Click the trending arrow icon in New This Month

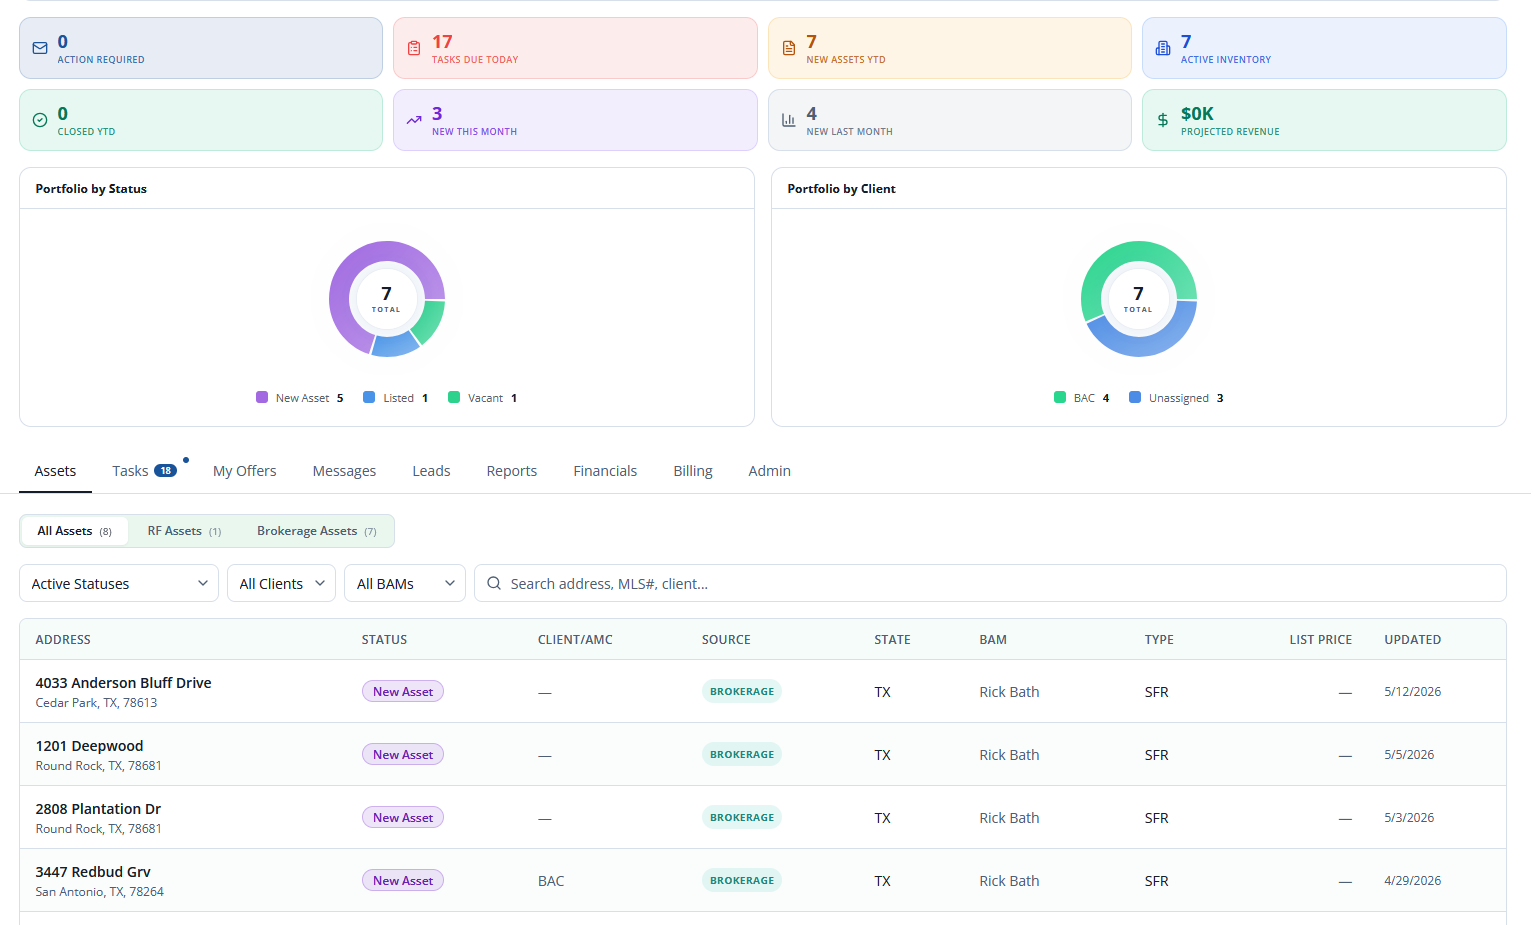414,120
